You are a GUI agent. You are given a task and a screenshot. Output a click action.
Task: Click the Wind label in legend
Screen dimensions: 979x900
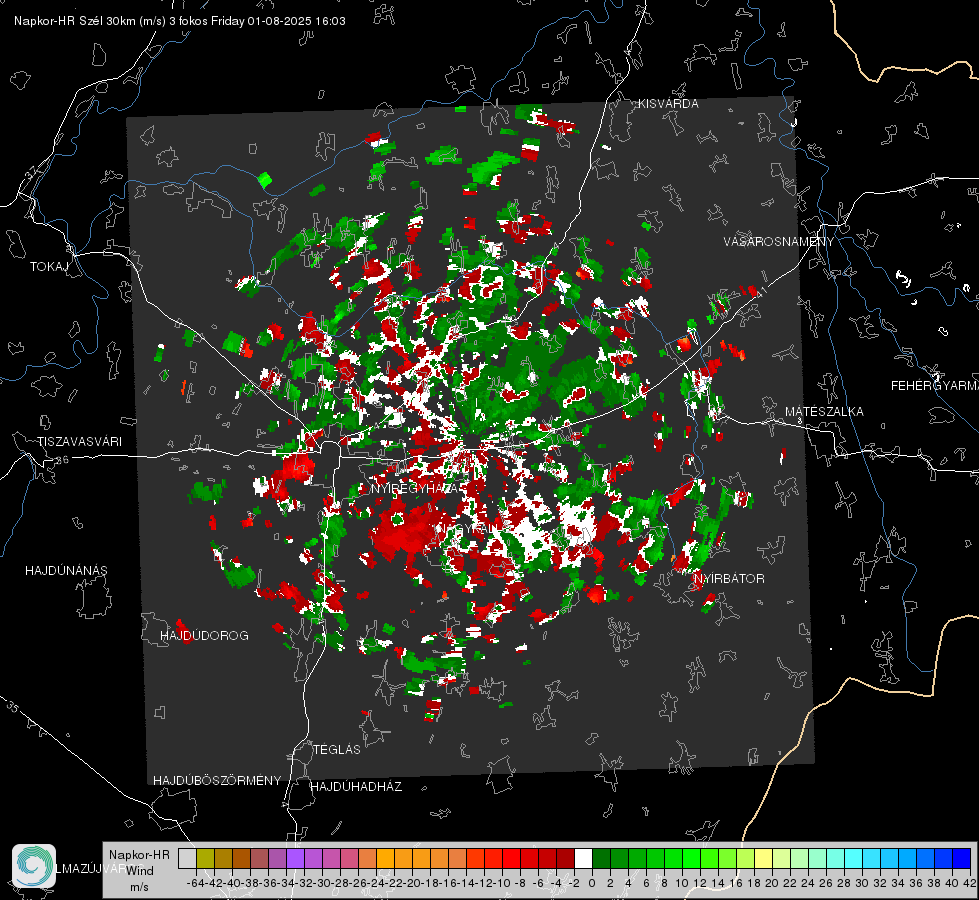(x=140, y=870)
